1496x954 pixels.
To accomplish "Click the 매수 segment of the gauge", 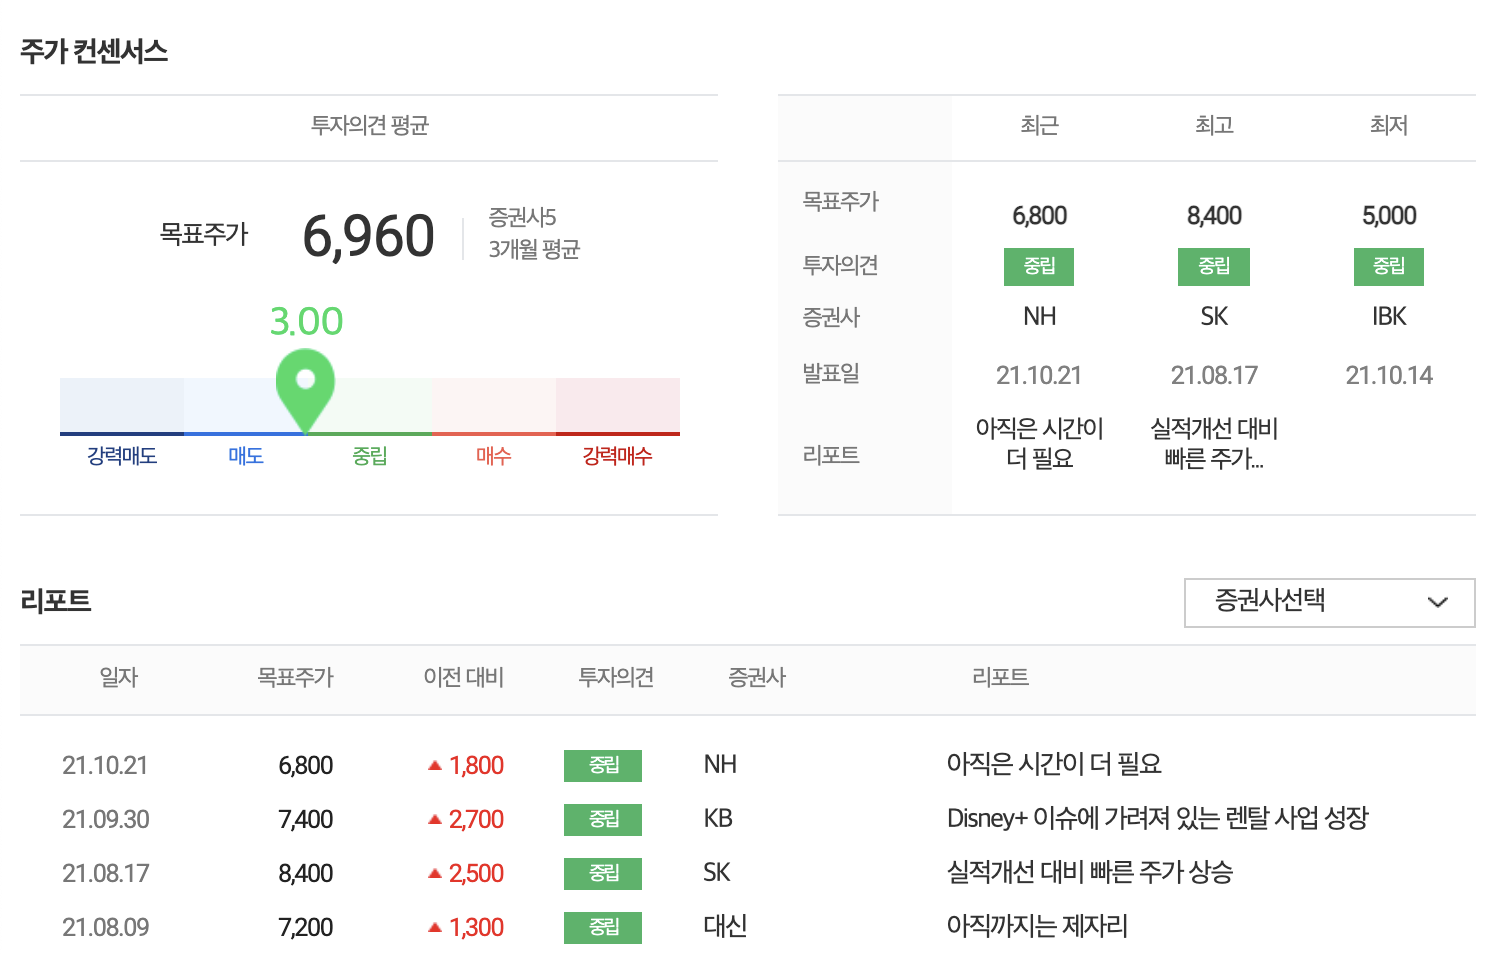I will (494, 406).
